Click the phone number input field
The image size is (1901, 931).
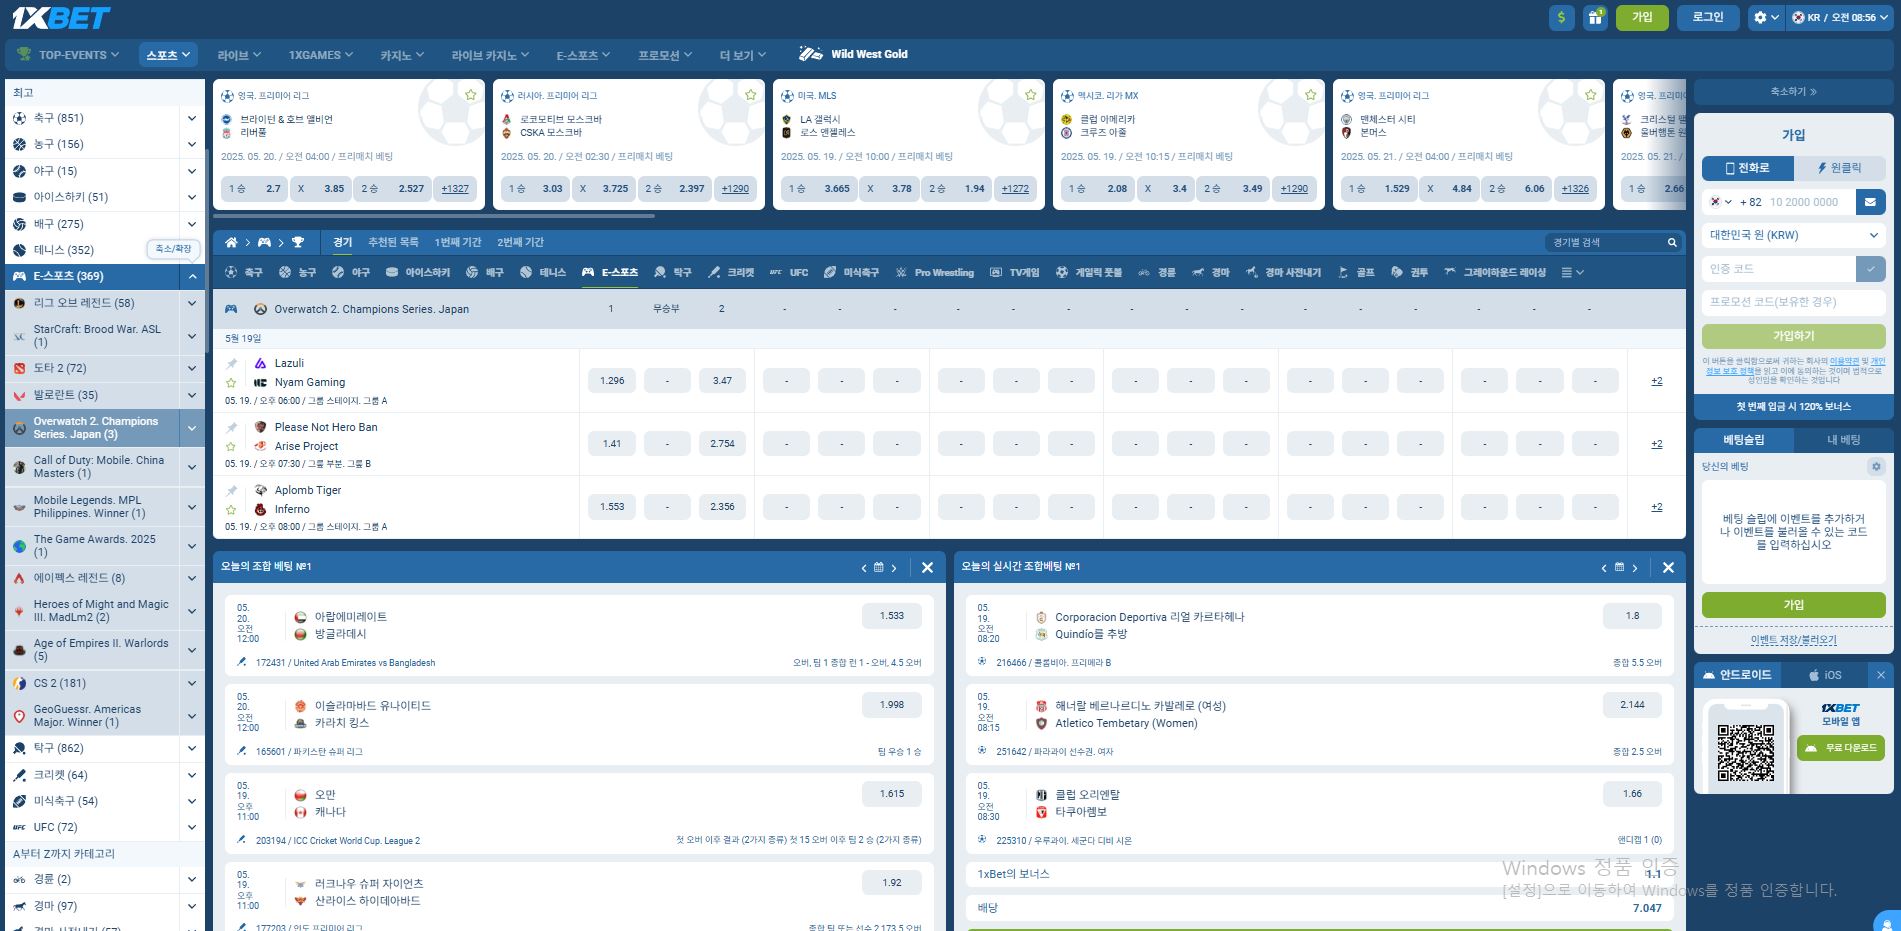point(1809,202)
